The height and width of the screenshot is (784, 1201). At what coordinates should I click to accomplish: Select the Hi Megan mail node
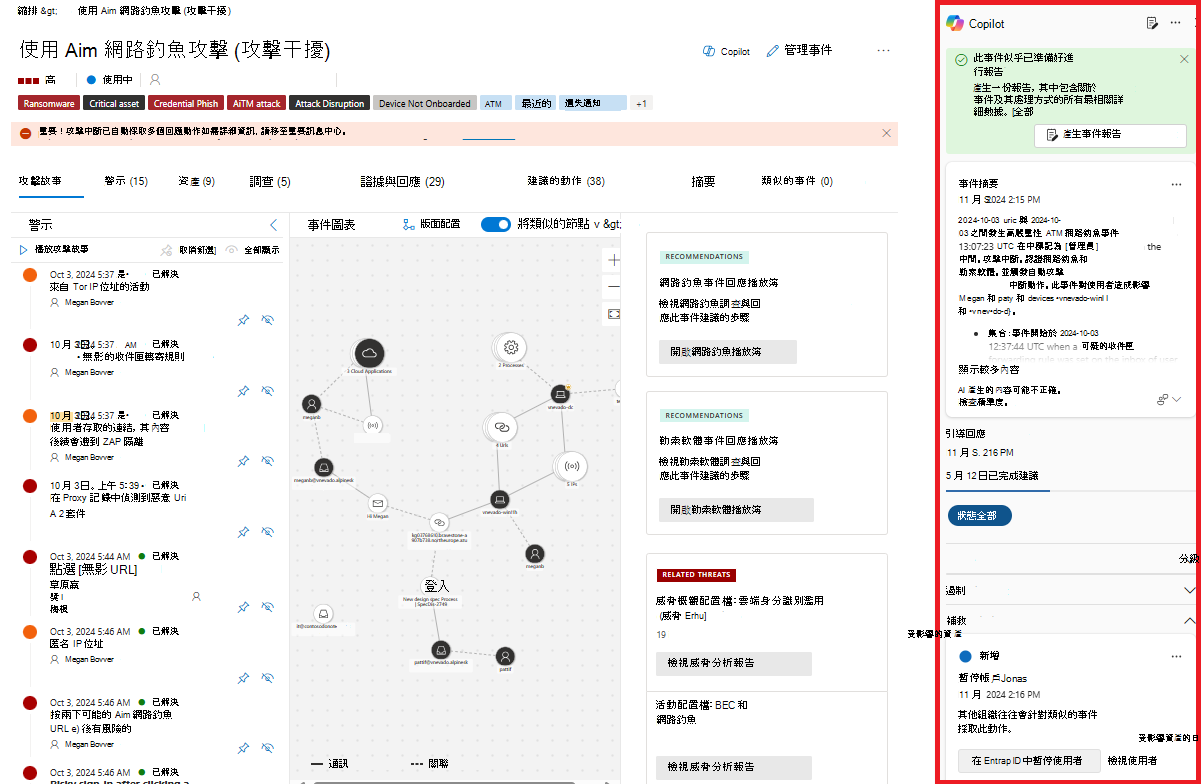[377, 503]
